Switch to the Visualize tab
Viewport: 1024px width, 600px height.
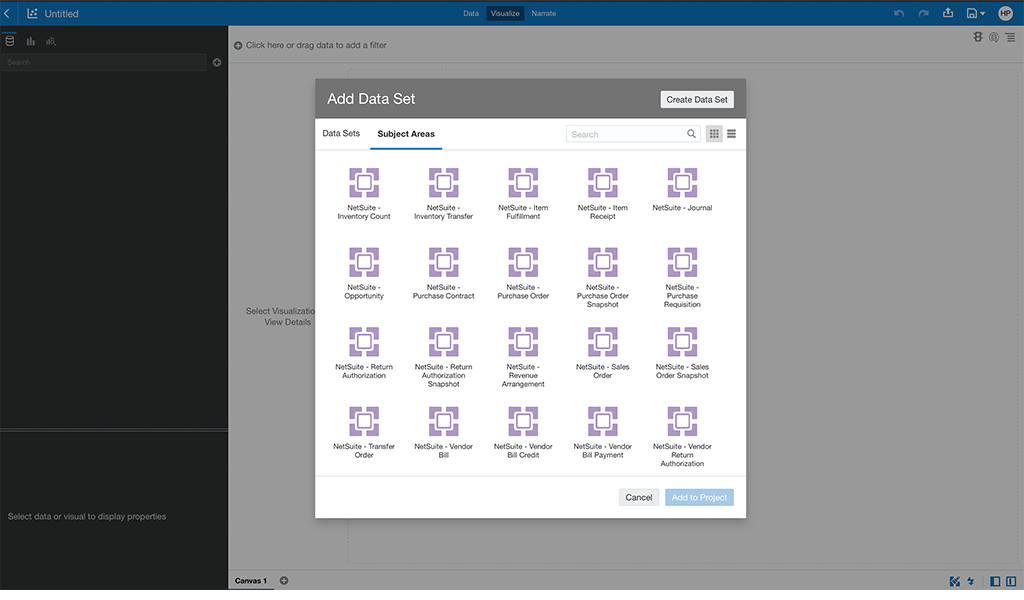pos(505,13)
